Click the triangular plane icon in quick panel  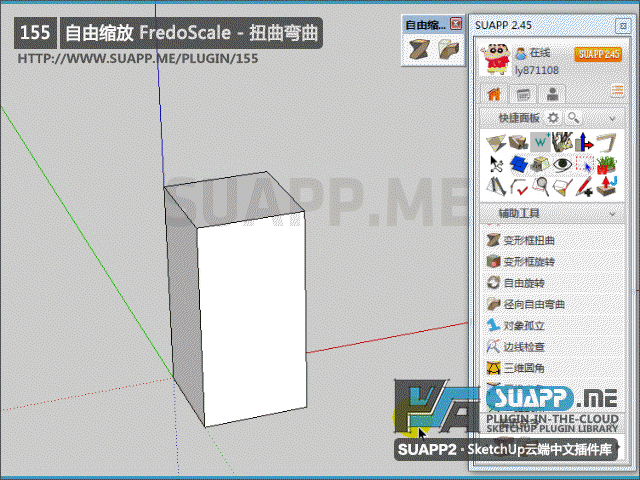(x=496, y=143)
